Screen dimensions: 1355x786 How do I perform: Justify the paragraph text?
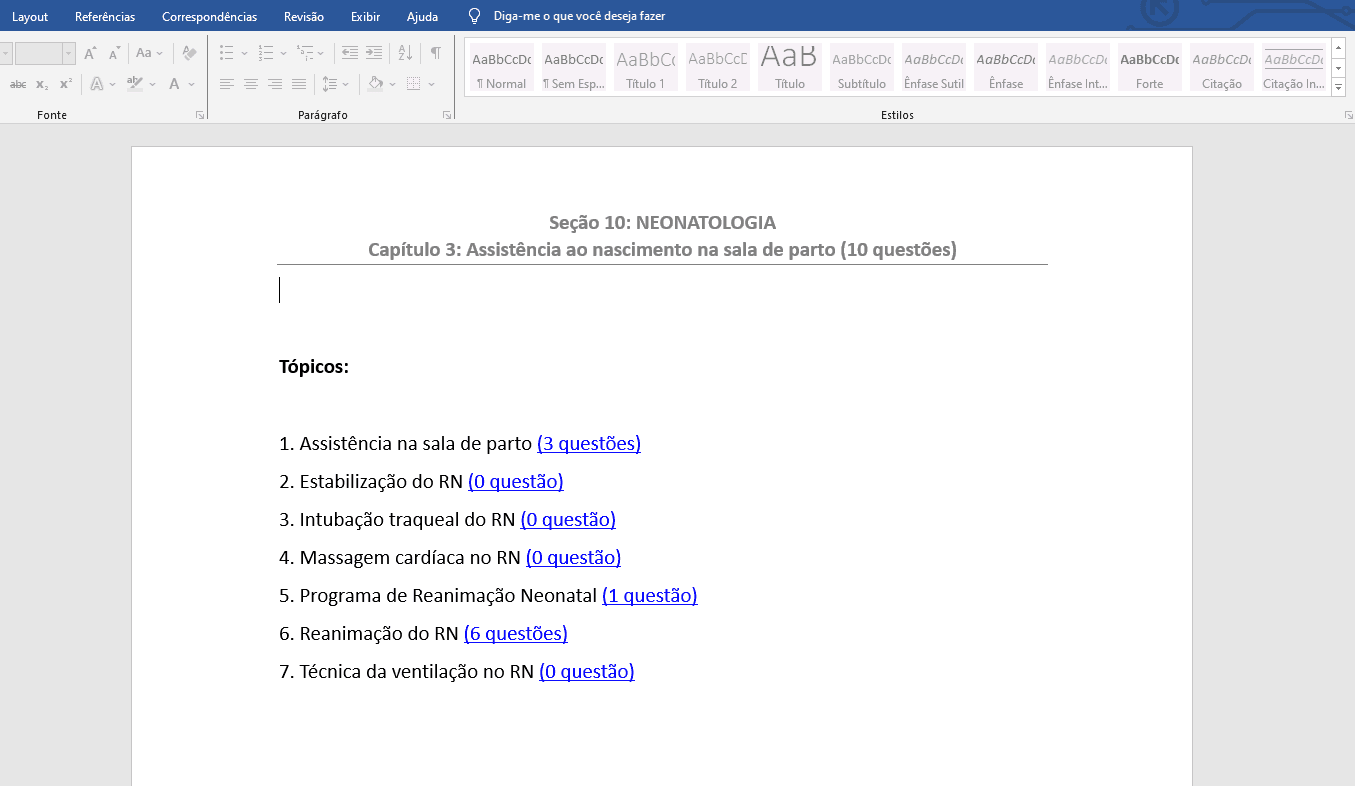point(298,84)
